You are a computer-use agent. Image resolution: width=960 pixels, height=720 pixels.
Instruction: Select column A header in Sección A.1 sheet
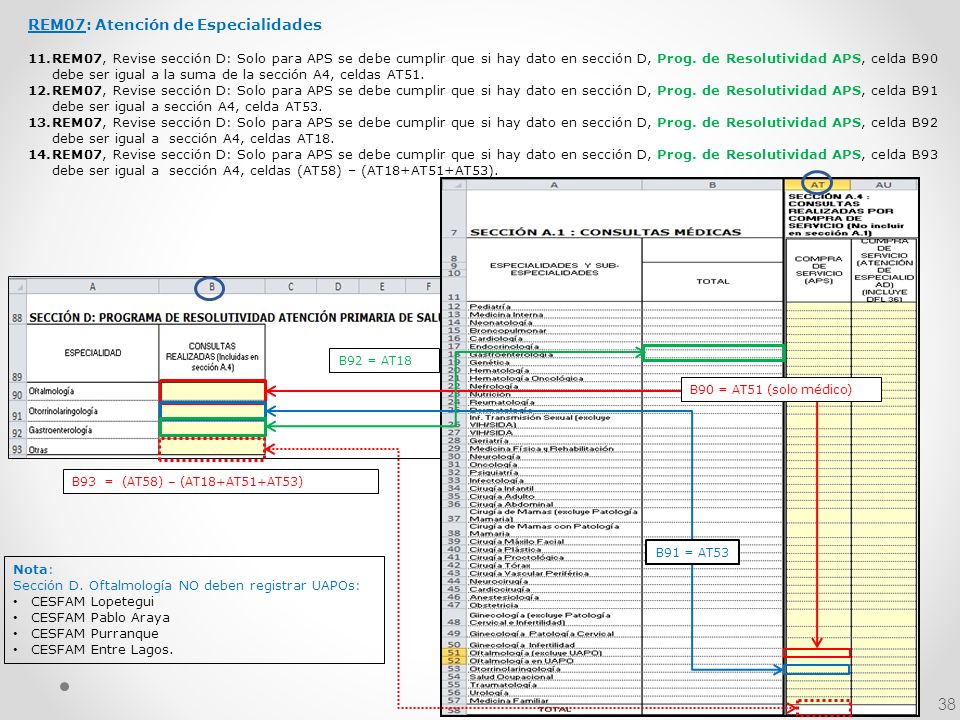554,184
